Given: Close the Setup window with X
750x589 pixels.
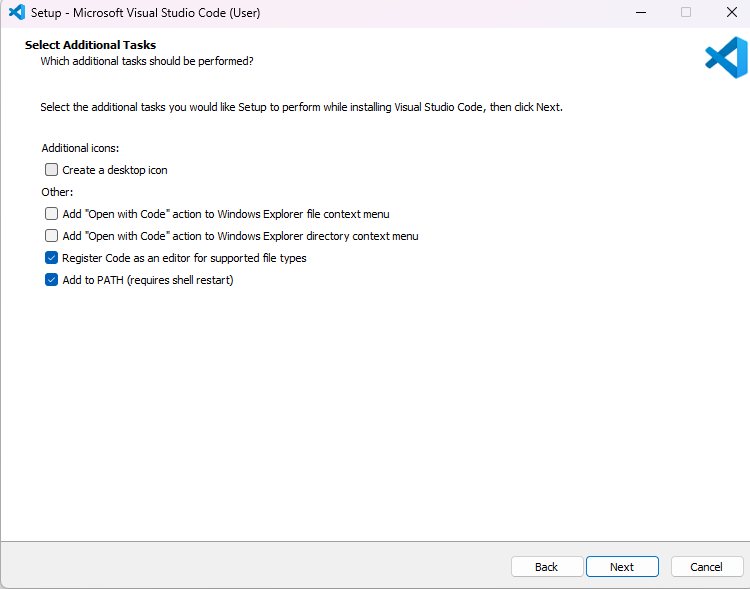Looking at the screenshot, I should click(x=731, y=12).
